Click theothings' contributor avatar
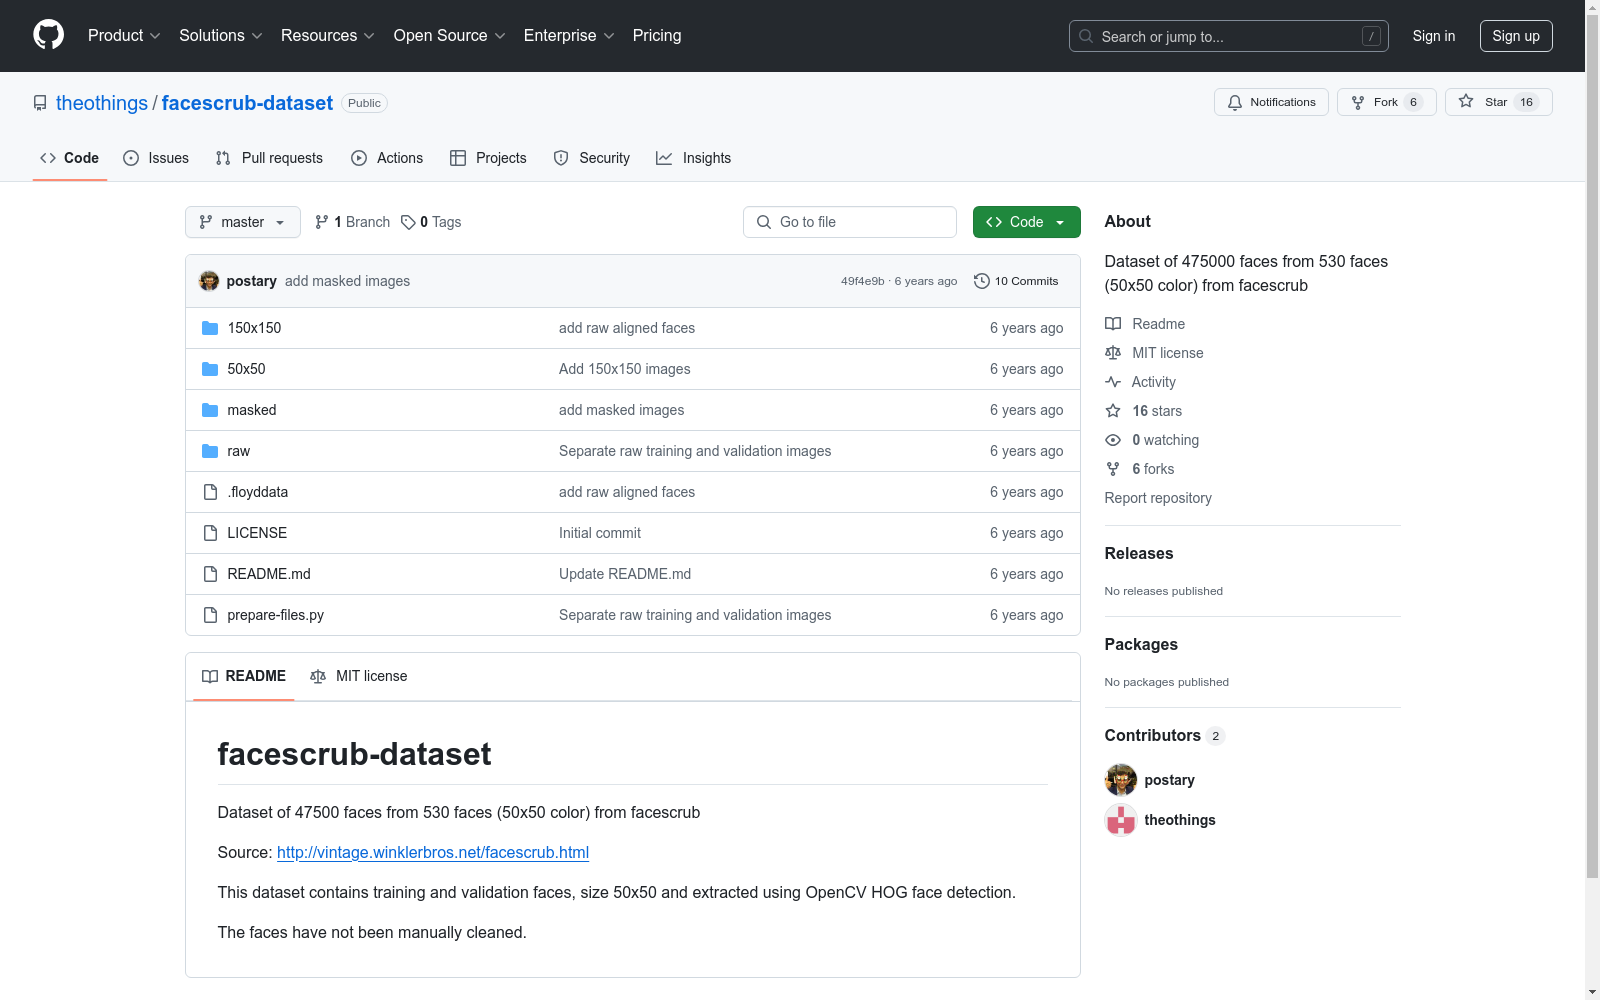The image size is (1600, 1000). [x=1121, y=820]
